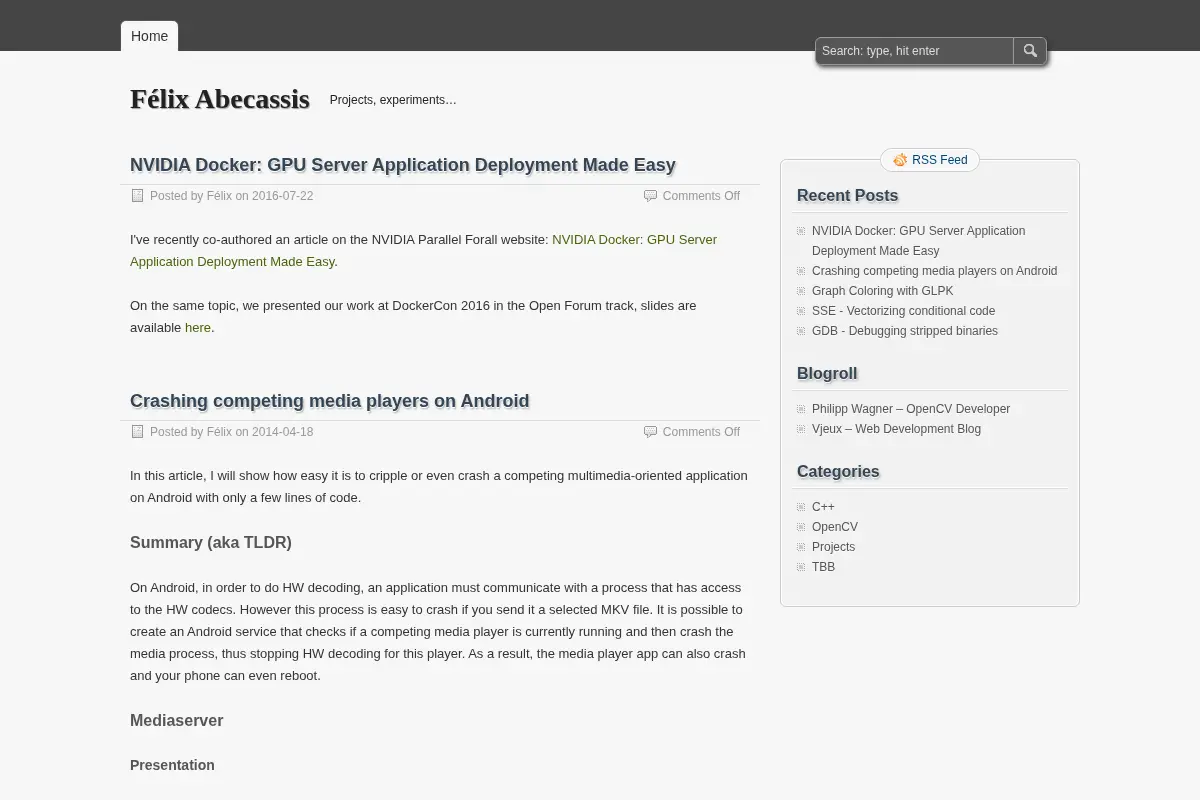1200x800 pixels.
Task: Click the 'Blogroll' sidebar heading
Action: [x=827, y=374]
